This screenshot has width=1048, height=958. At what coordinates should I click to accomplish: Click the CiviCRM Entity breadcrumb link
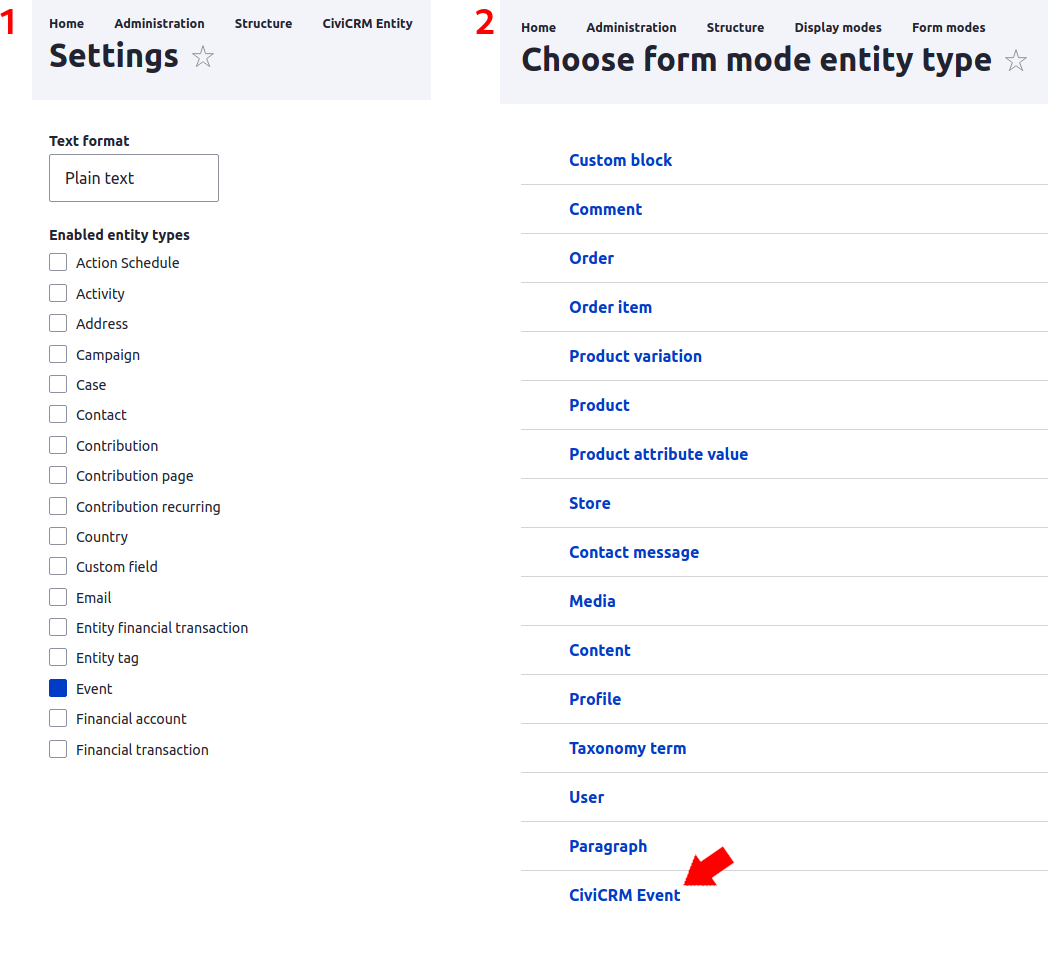coord(367,23)
